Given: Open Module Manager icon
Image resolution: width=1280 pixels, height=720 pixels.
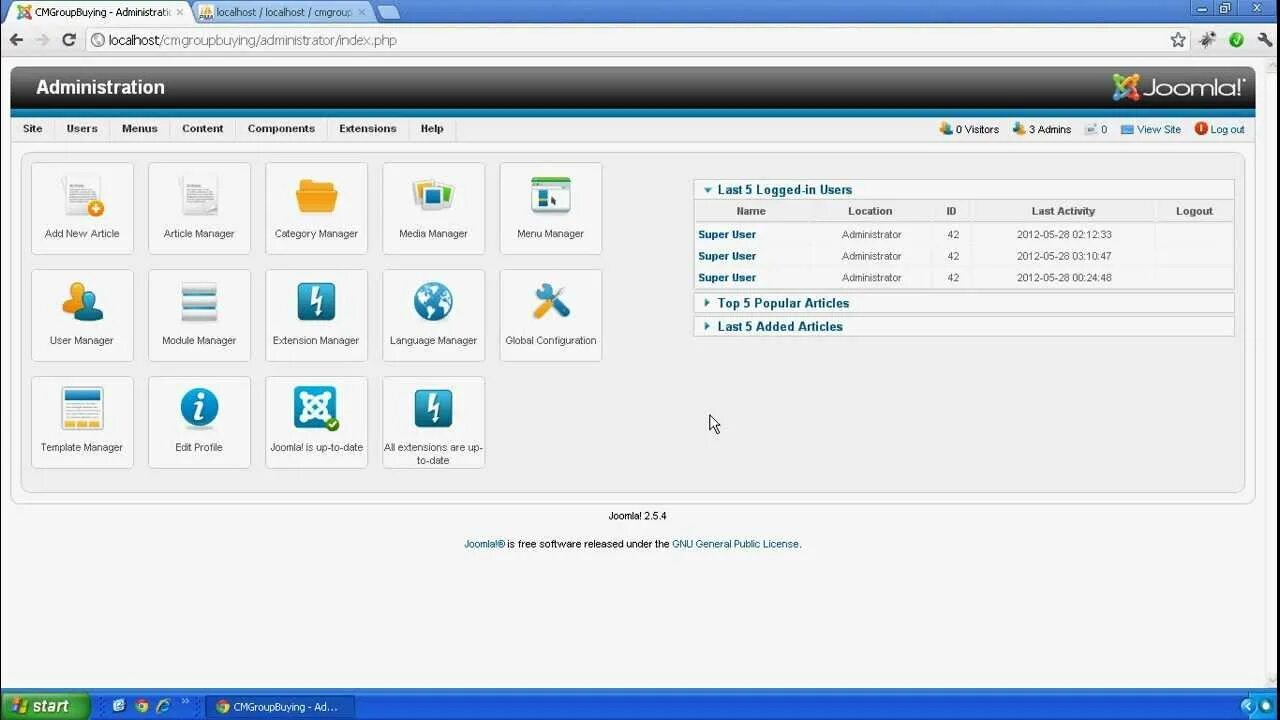Looking at the screenshot, I should (199, 315).
